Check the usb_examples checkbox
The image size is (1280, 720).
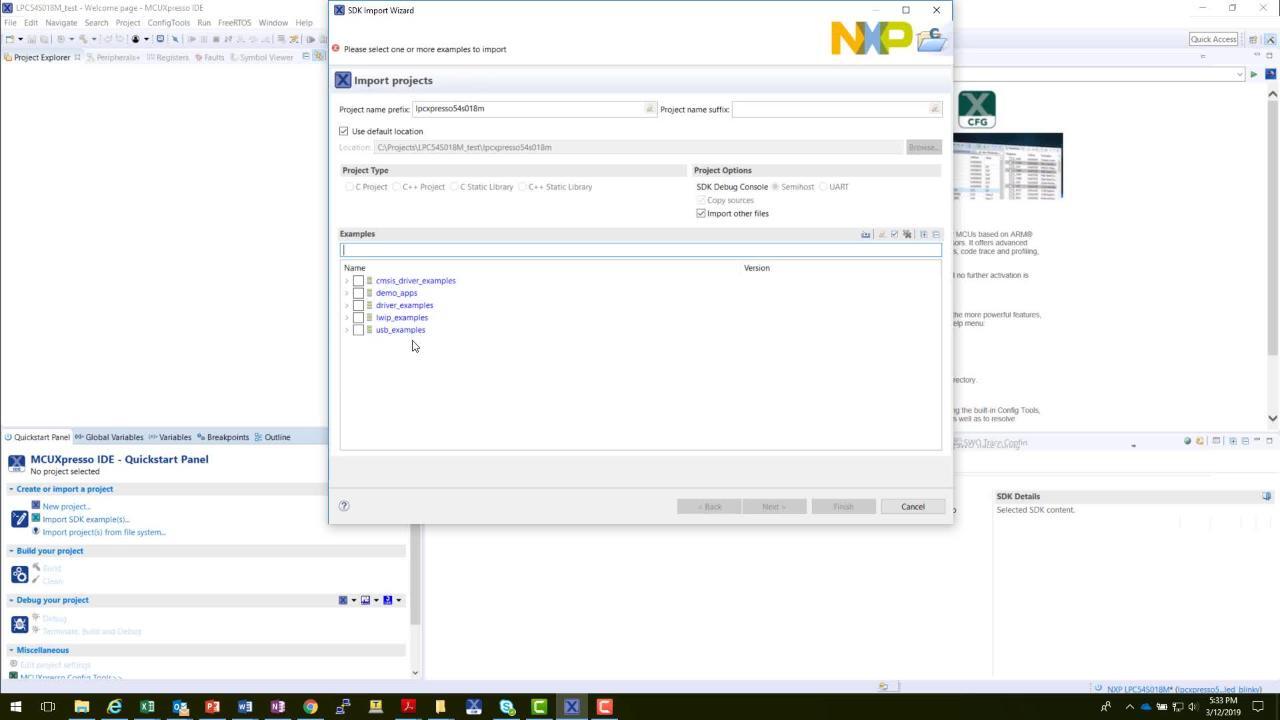pyautogui.click(x=358, y=330)
